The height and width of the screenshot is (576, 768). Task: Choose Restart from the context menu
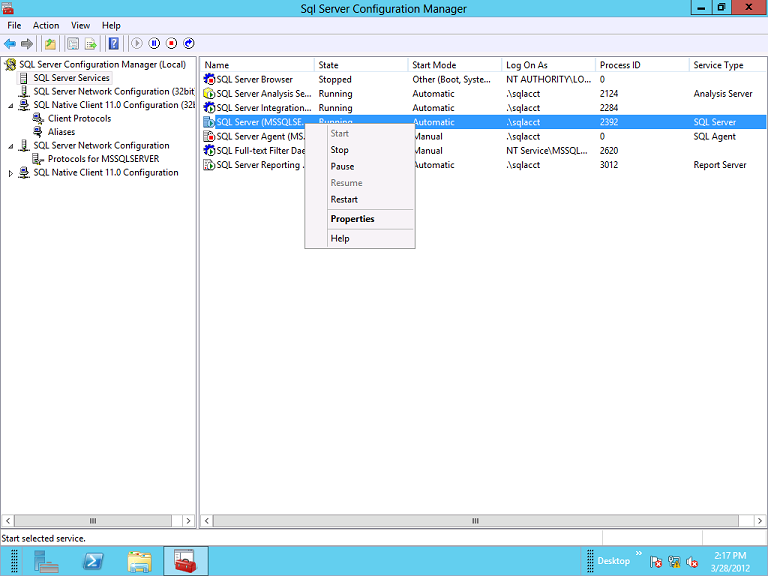pos(360,199)
